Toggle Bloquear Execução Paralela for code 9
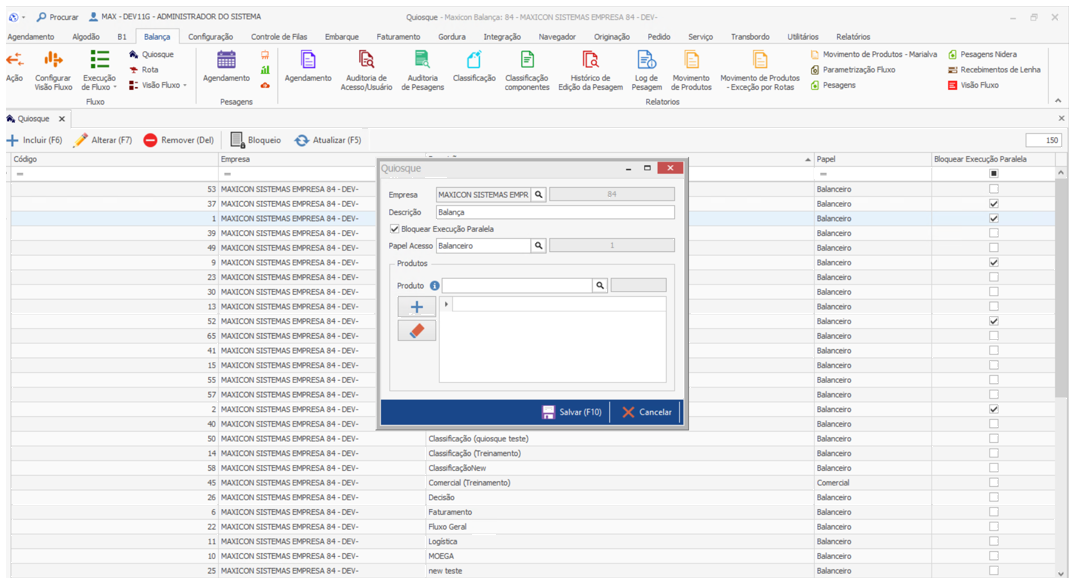This screenshot has width=1073, height=584. tap(994, 262)
